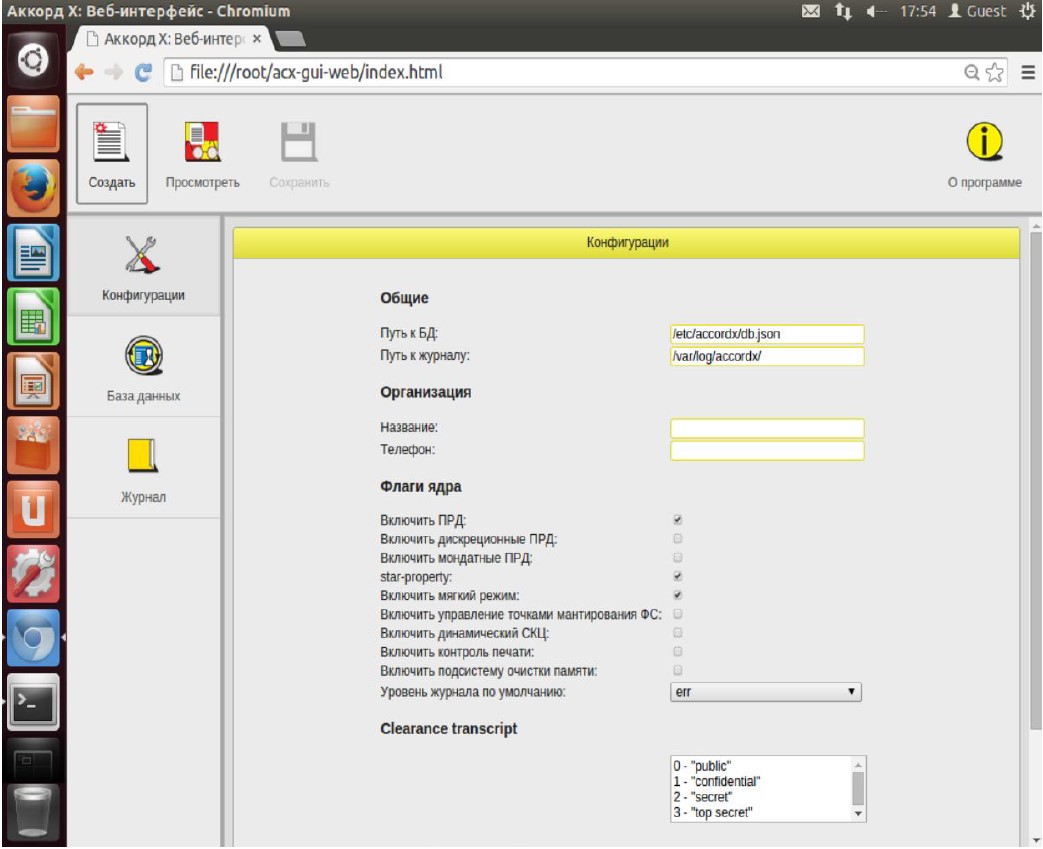
Task: Click the Конфигурации yellow header
Action: click(x=626, y=242)
